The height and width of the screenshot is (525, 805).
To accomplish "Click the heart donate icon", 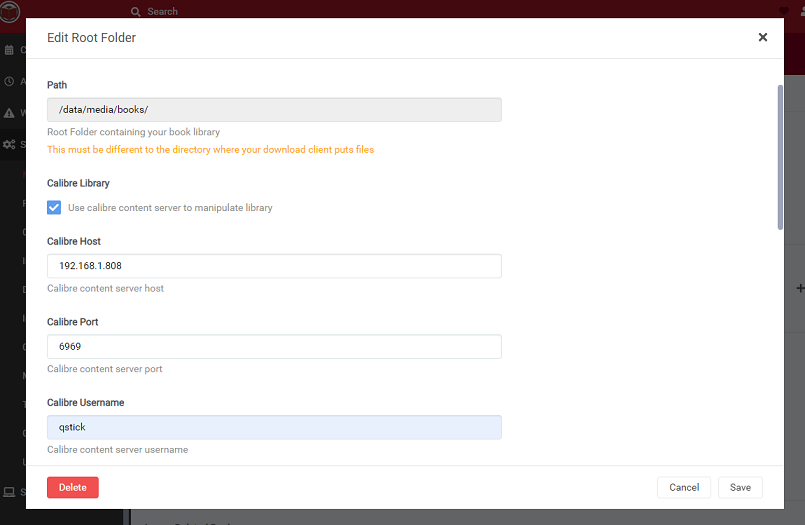I will point(783,12).
